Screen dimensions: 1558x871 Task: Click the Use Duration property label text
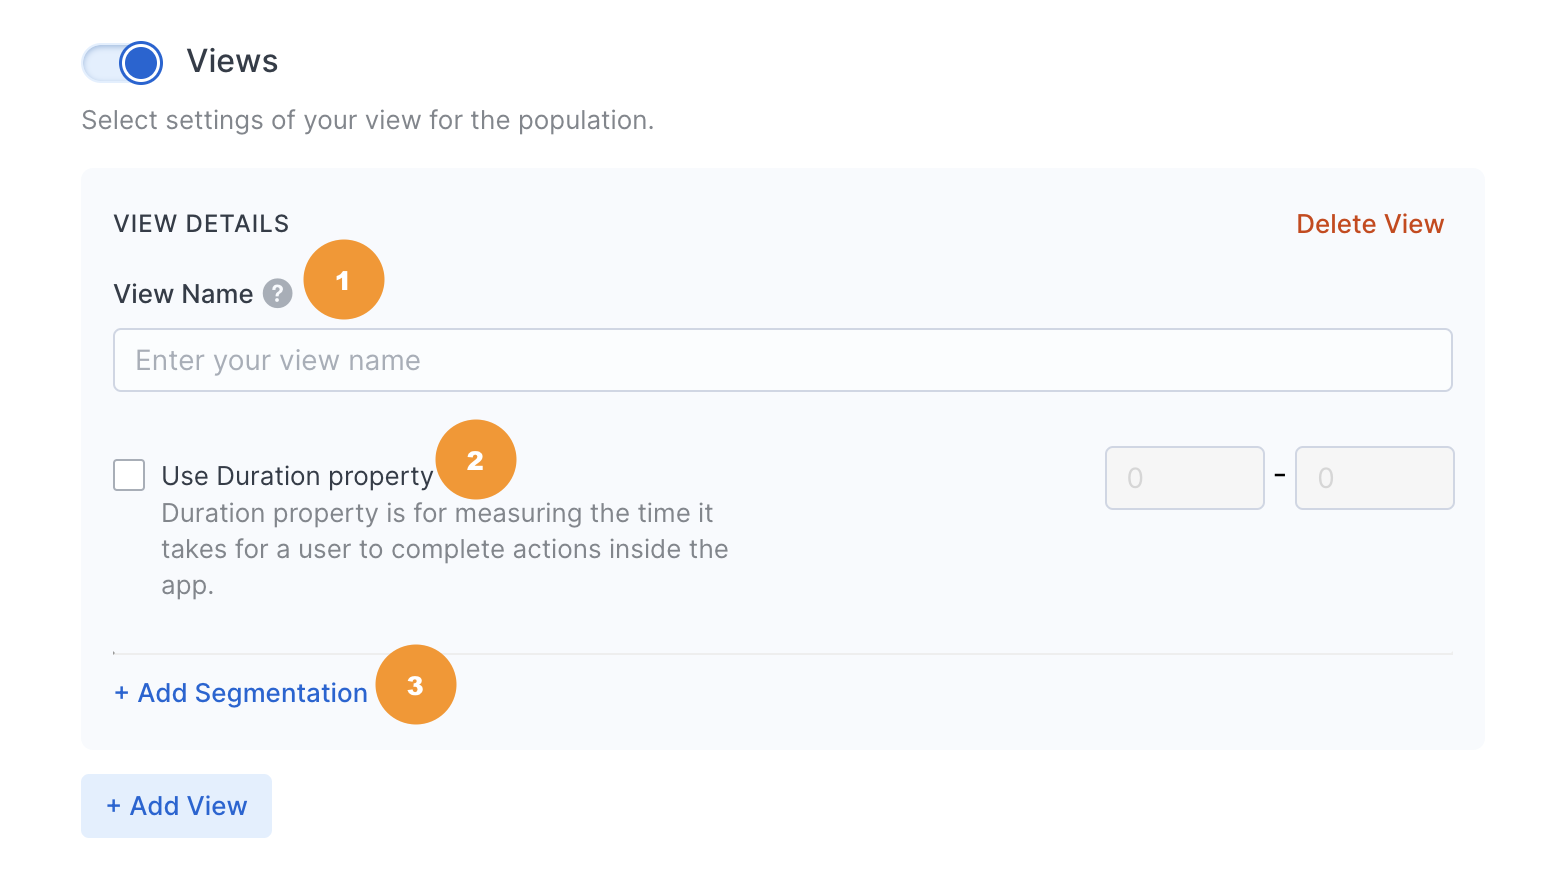point(297,476)
